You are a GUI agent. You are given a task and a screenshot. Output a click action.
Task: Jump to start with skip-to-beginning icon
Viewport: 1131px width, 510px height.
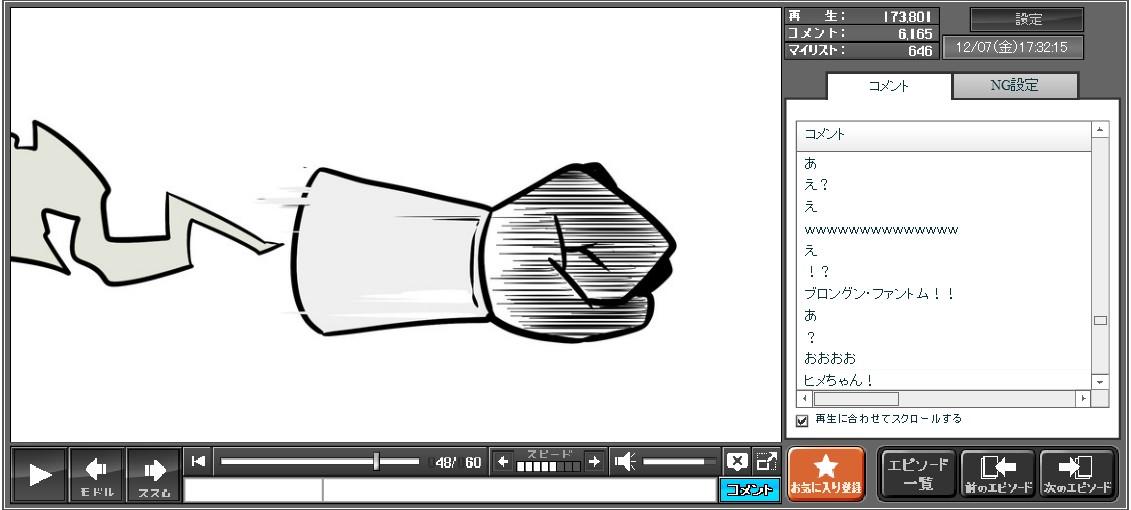click(199, 461)
